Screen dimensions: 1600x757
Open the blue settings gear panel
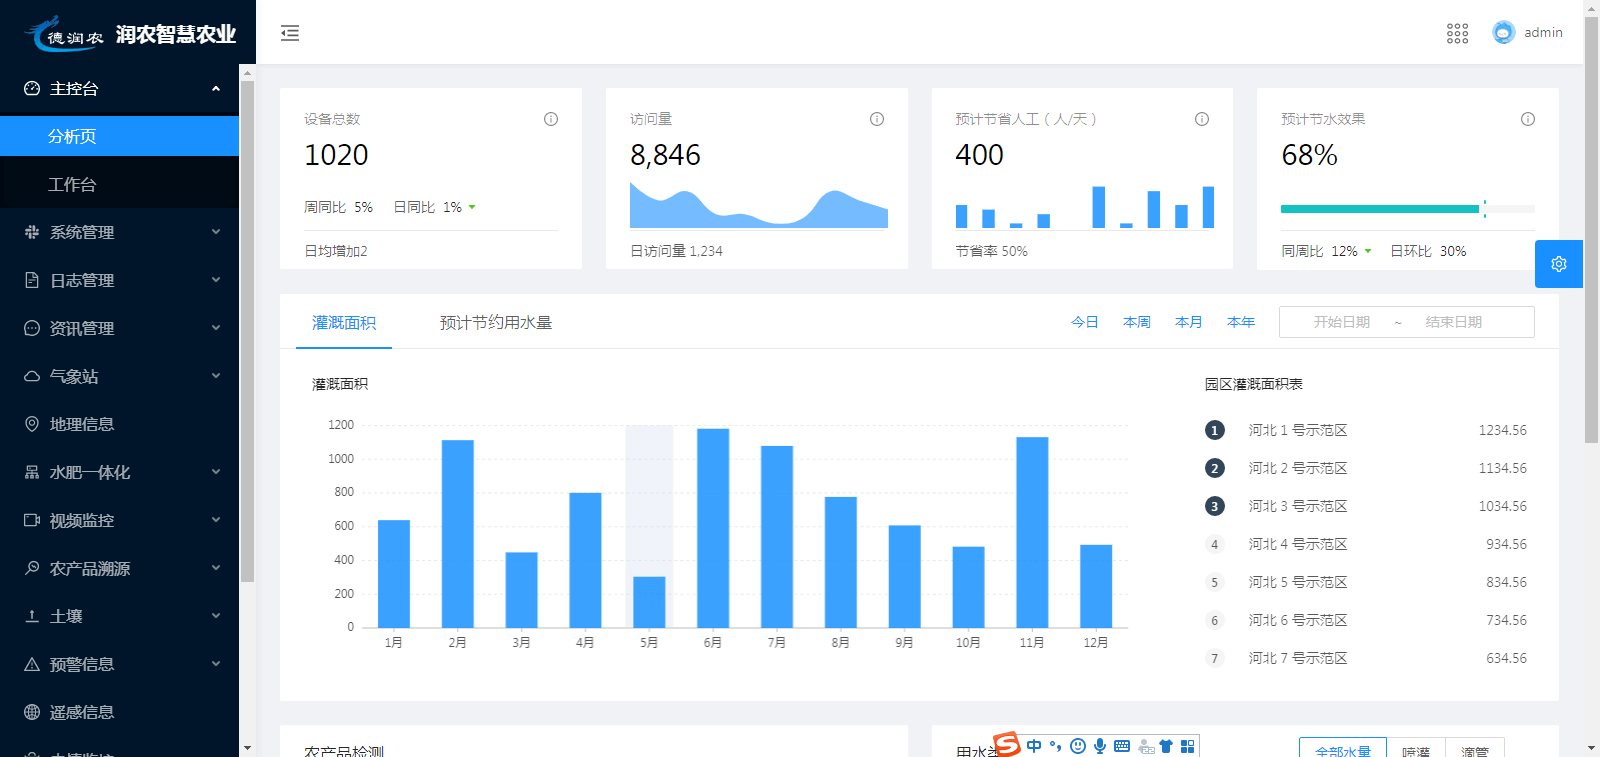1558,264
